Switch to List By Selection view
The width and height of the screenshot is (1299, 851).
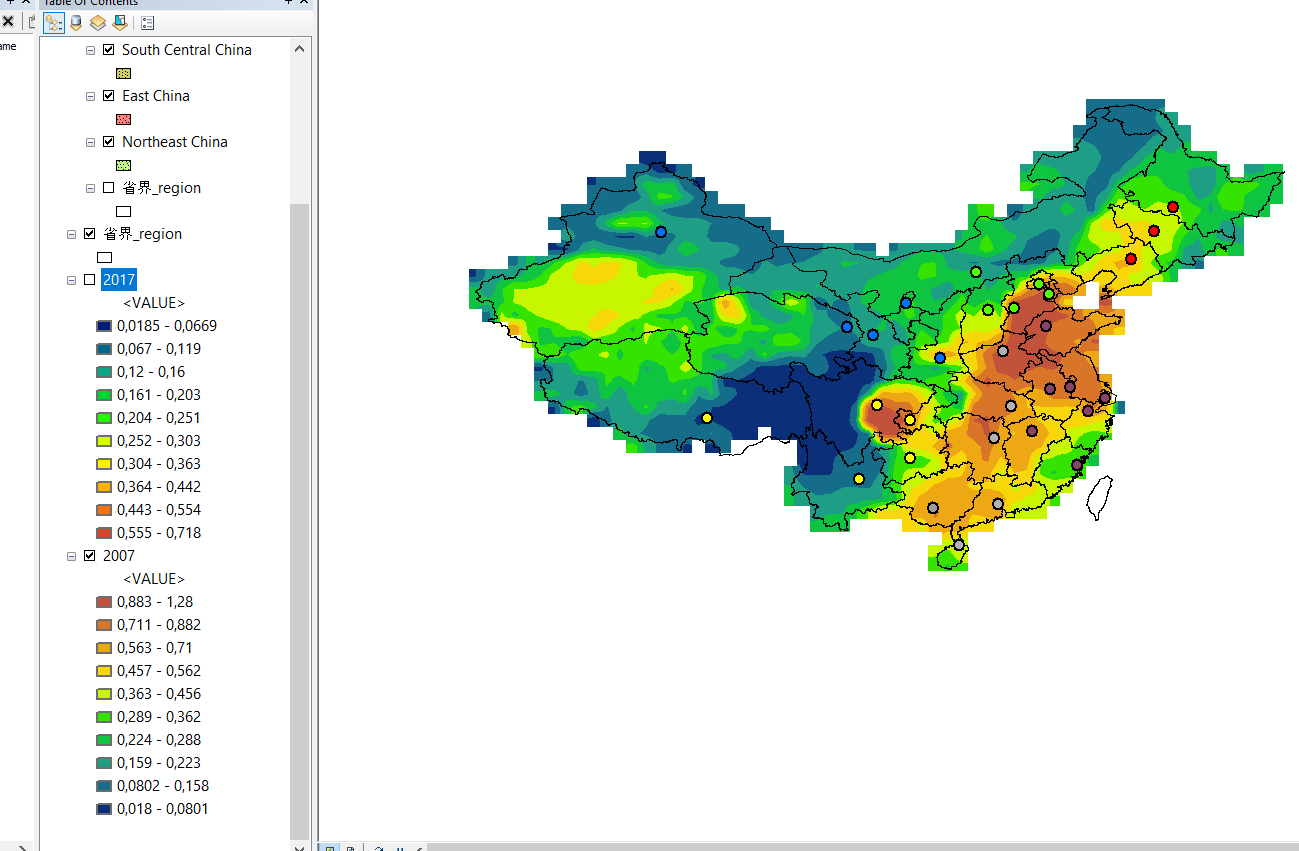click(x=120, y=22)
